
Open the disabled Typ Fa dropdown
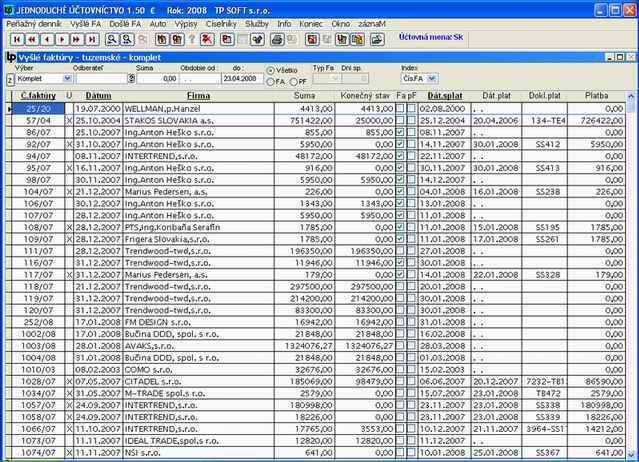[x=335, y=78]
